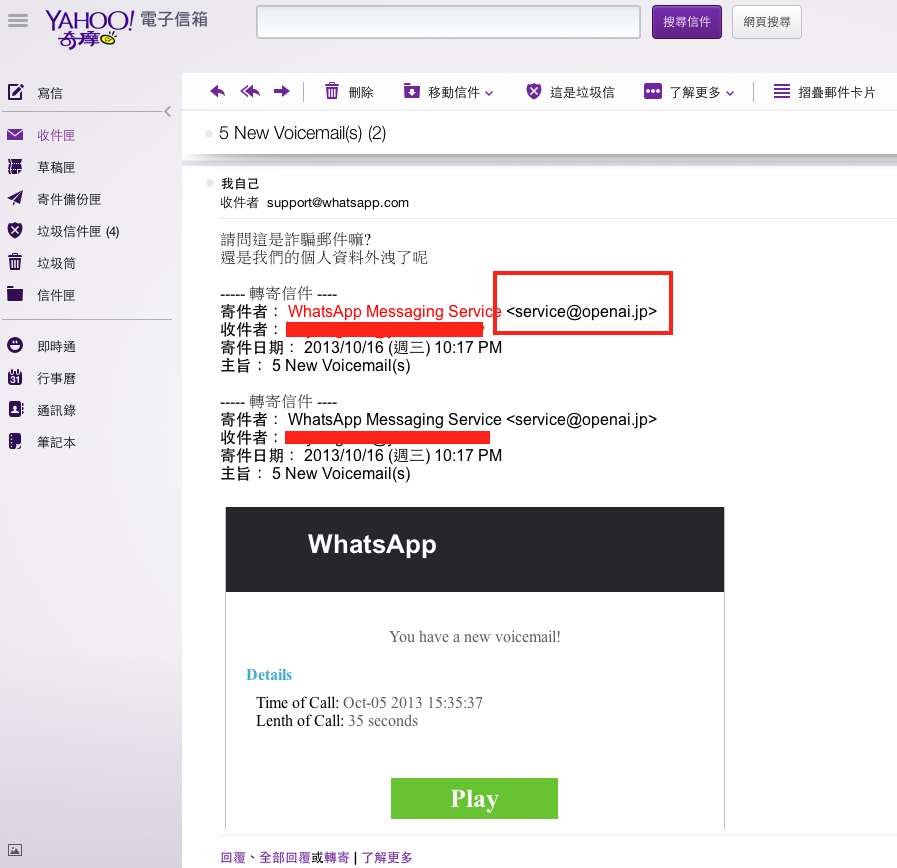Click the Yahoo! 奇摩 logo
This screenshot has width=897, height=868.
tap(89, 29)
